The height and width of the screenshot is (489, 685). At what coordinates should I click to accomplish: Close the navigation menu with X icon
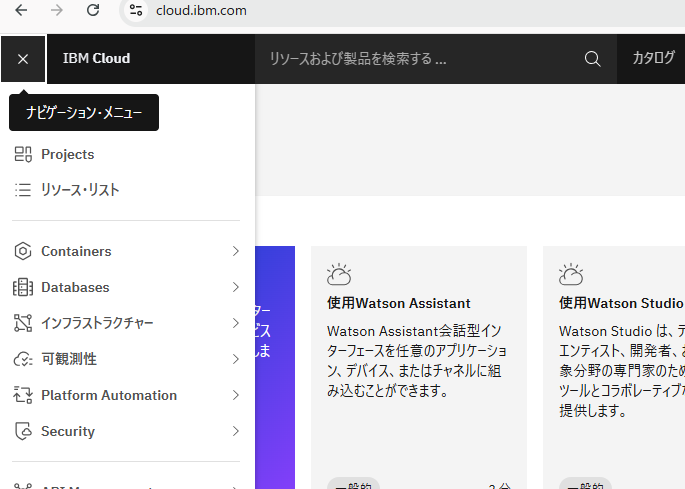click(x=23, y=59)
